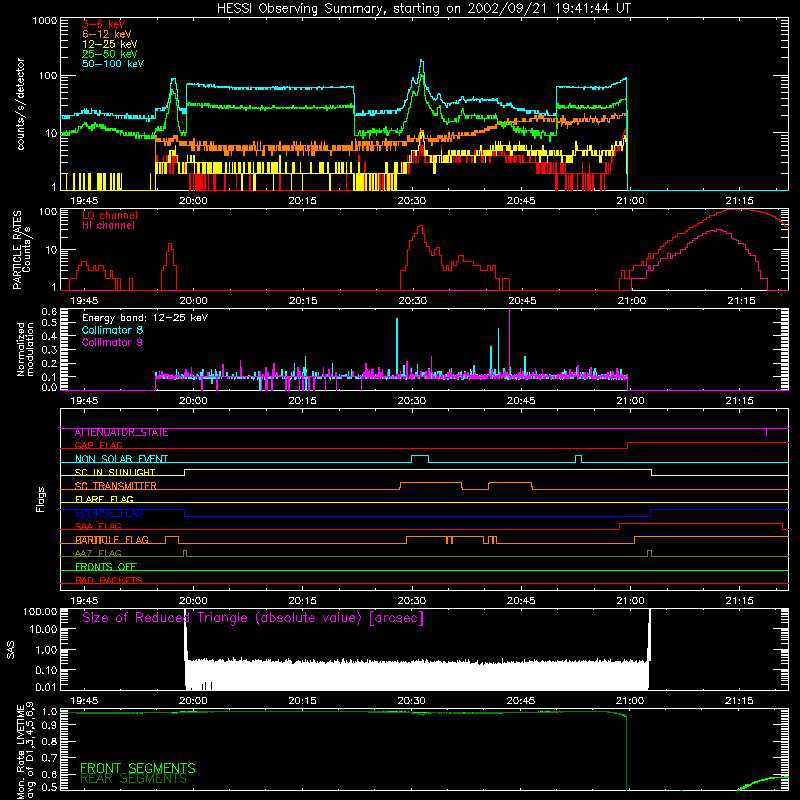Select the cyan 50-100 keV legend entry
The image size is (800, 800).
(113, 64)
